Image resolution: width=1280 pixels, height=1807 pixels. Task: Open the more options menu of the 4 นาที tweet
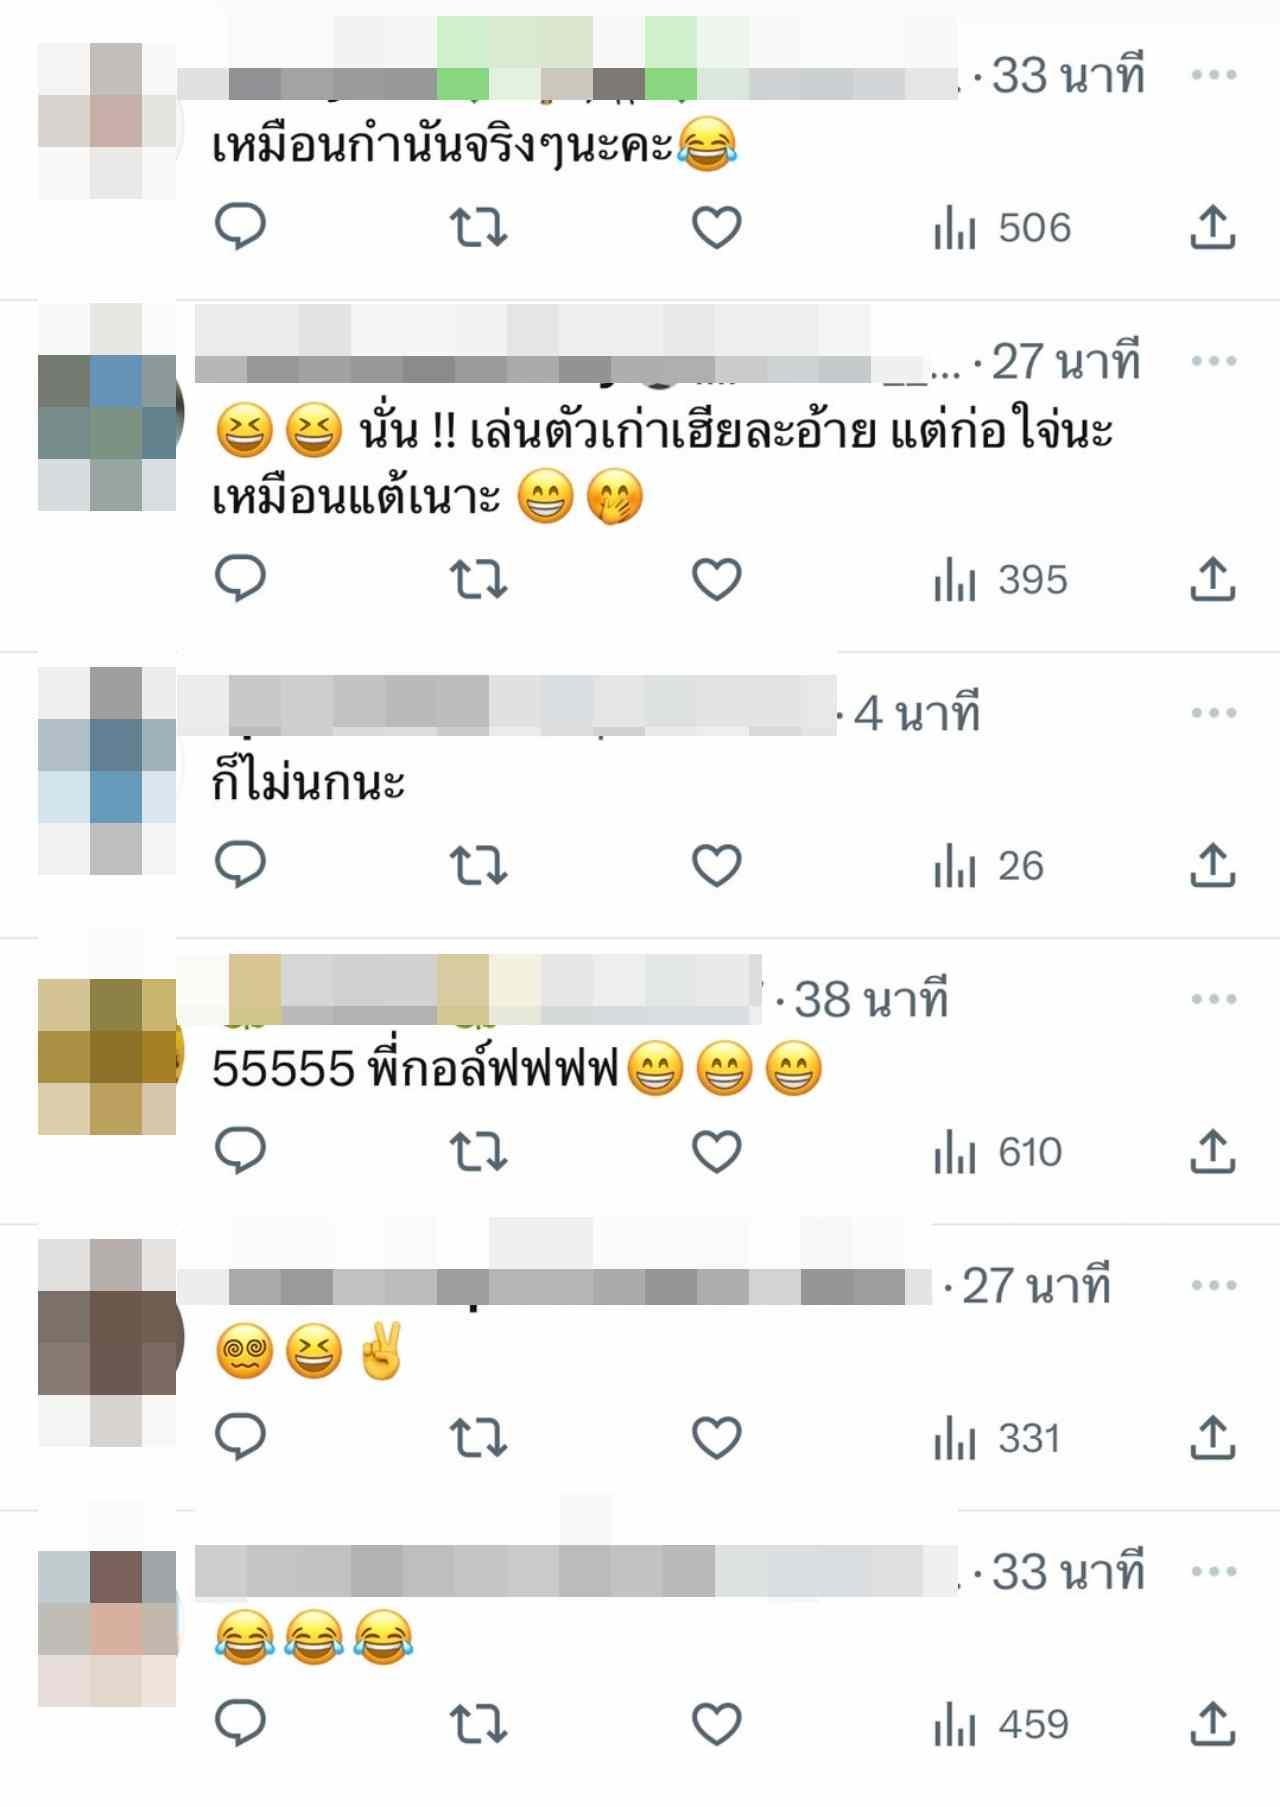click(x=1214, y=713)
